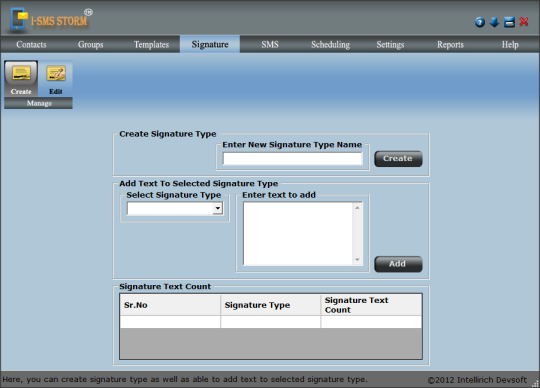Open the Scheduling menu
The image size is (540, 388).
click(x=330, y=44)
